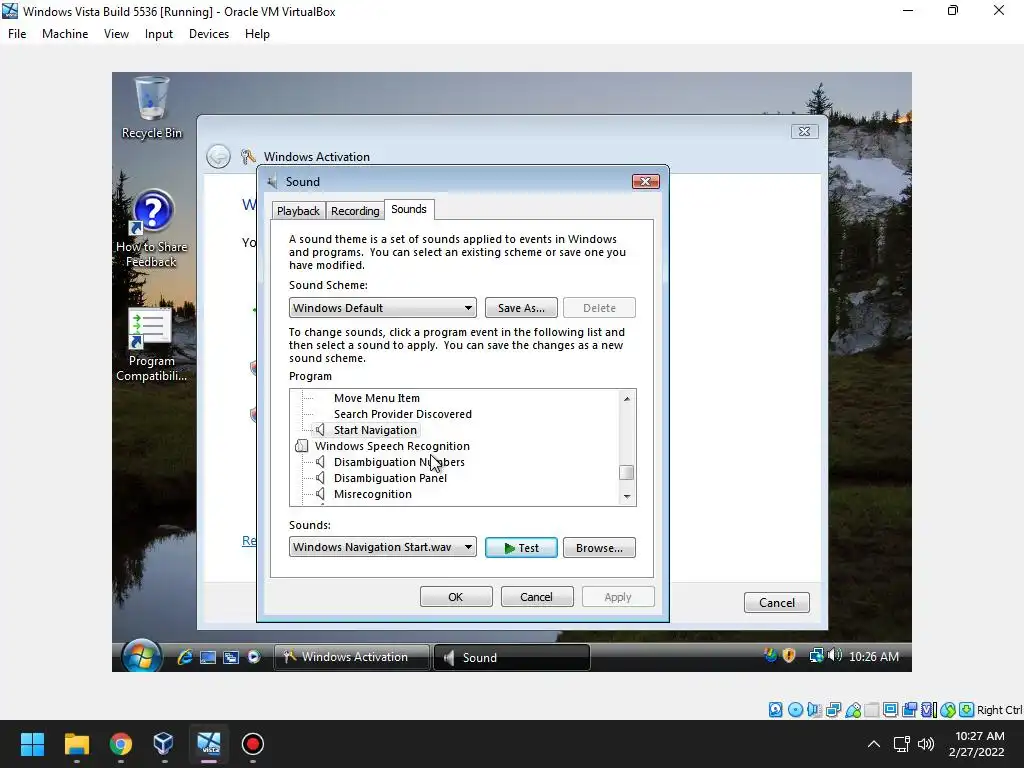Click VirtualBox keyboard capture indicator

click(x=967, y=710)
